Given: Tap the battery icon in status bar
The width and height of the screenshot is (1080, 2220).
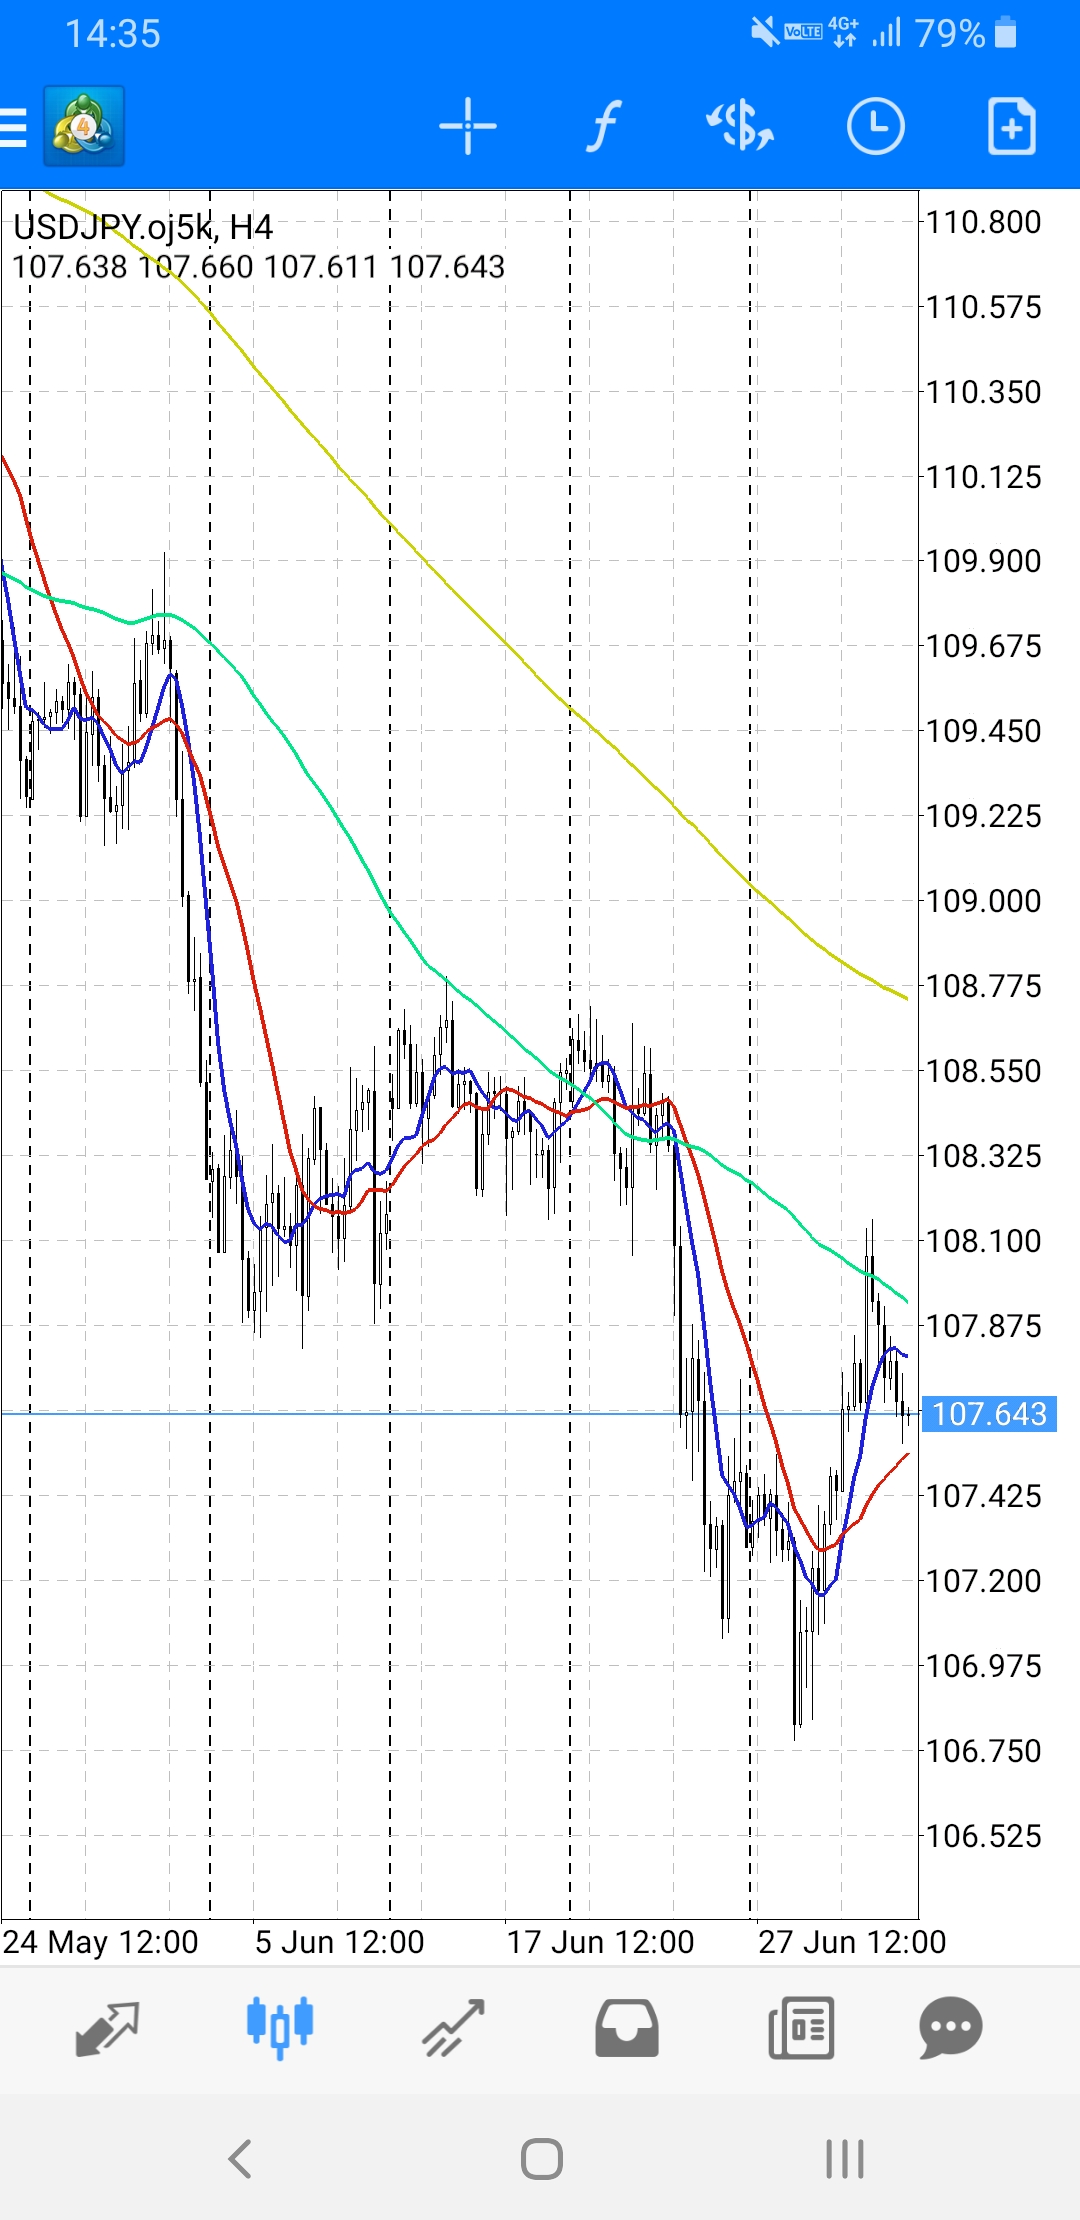Looking at the screenshot, I should point(1006,33).
